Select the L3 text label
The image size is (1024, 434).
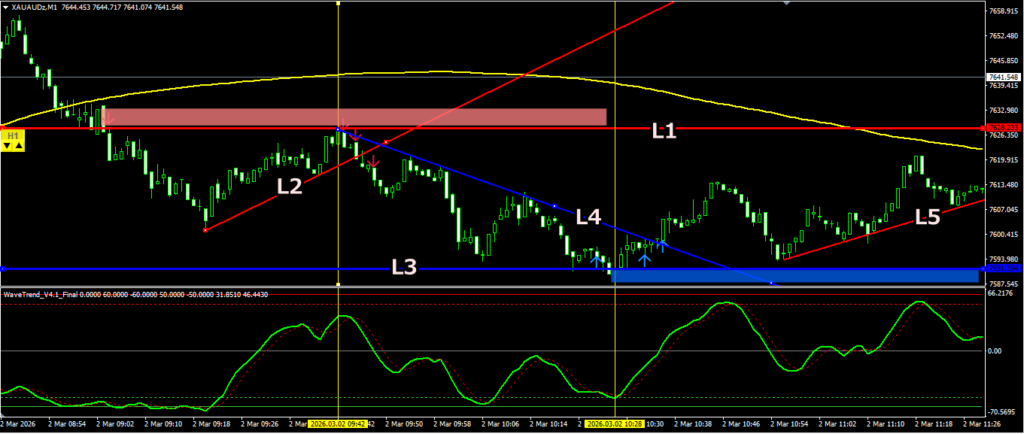pos(404,267)
